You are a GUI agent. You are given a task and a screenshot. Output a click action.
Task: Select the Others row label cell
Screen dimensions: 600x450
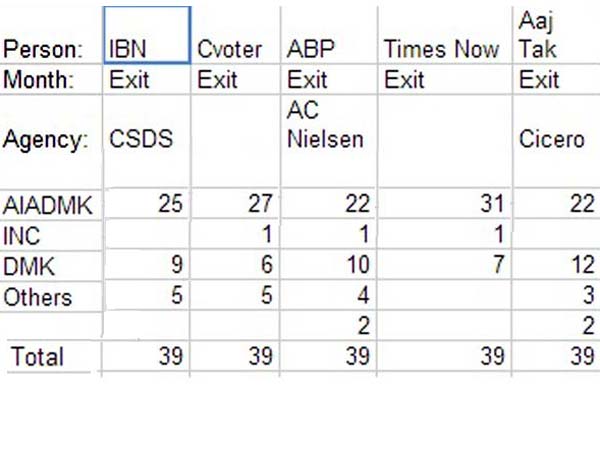tap(50, 297)
